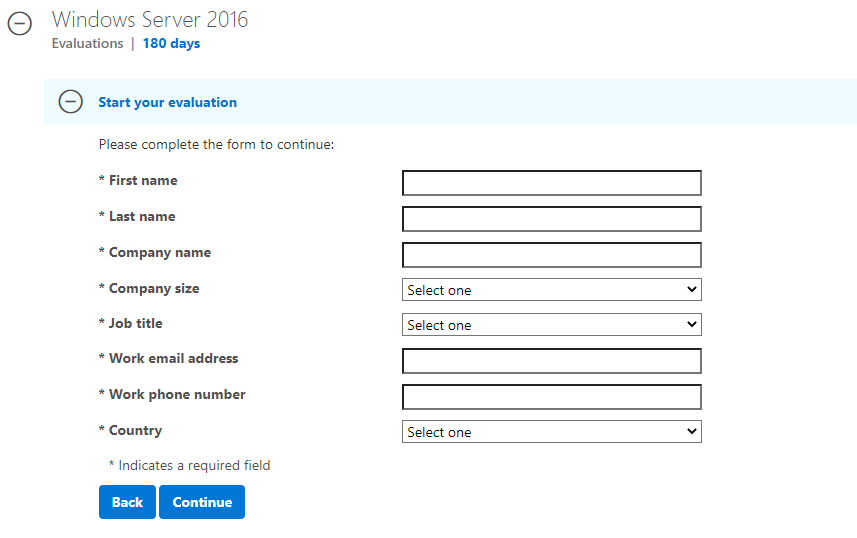Open the Windows Server 2016 heading
This screenshot has width=857, height=538.
[150, 20]
